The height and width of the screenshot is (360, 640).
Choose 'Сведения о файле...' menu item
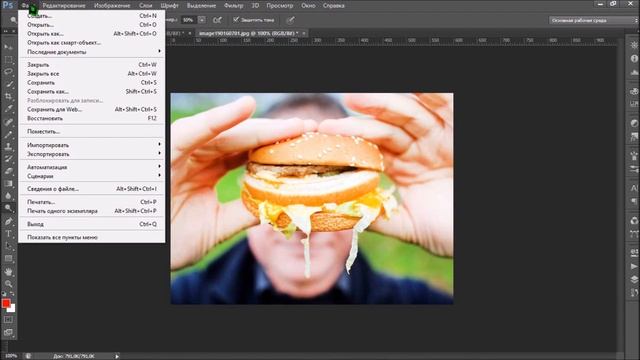(92, 189)
